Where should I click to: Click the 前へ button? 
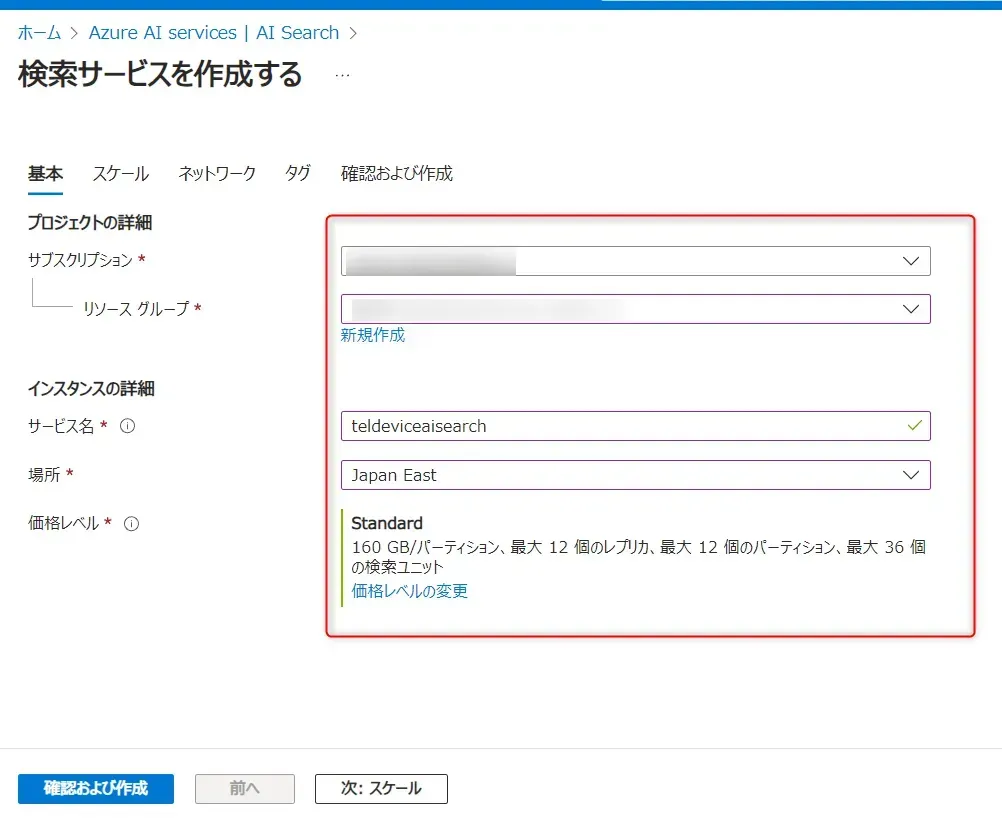(244, 788)
